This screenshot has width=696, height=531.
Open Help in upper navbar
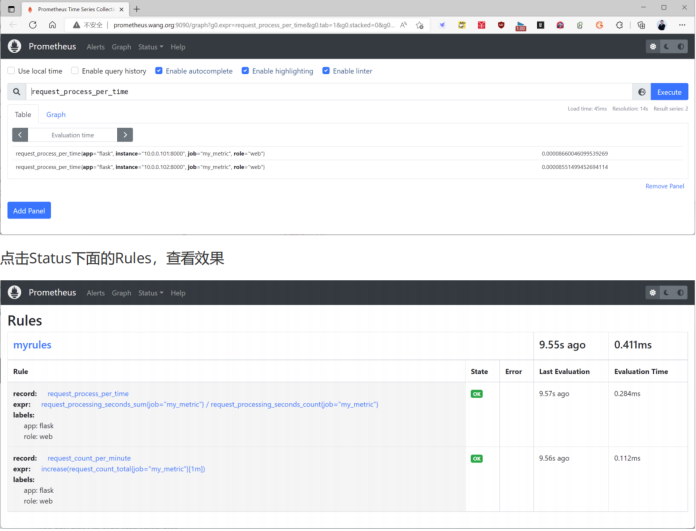tap(178, 47)
